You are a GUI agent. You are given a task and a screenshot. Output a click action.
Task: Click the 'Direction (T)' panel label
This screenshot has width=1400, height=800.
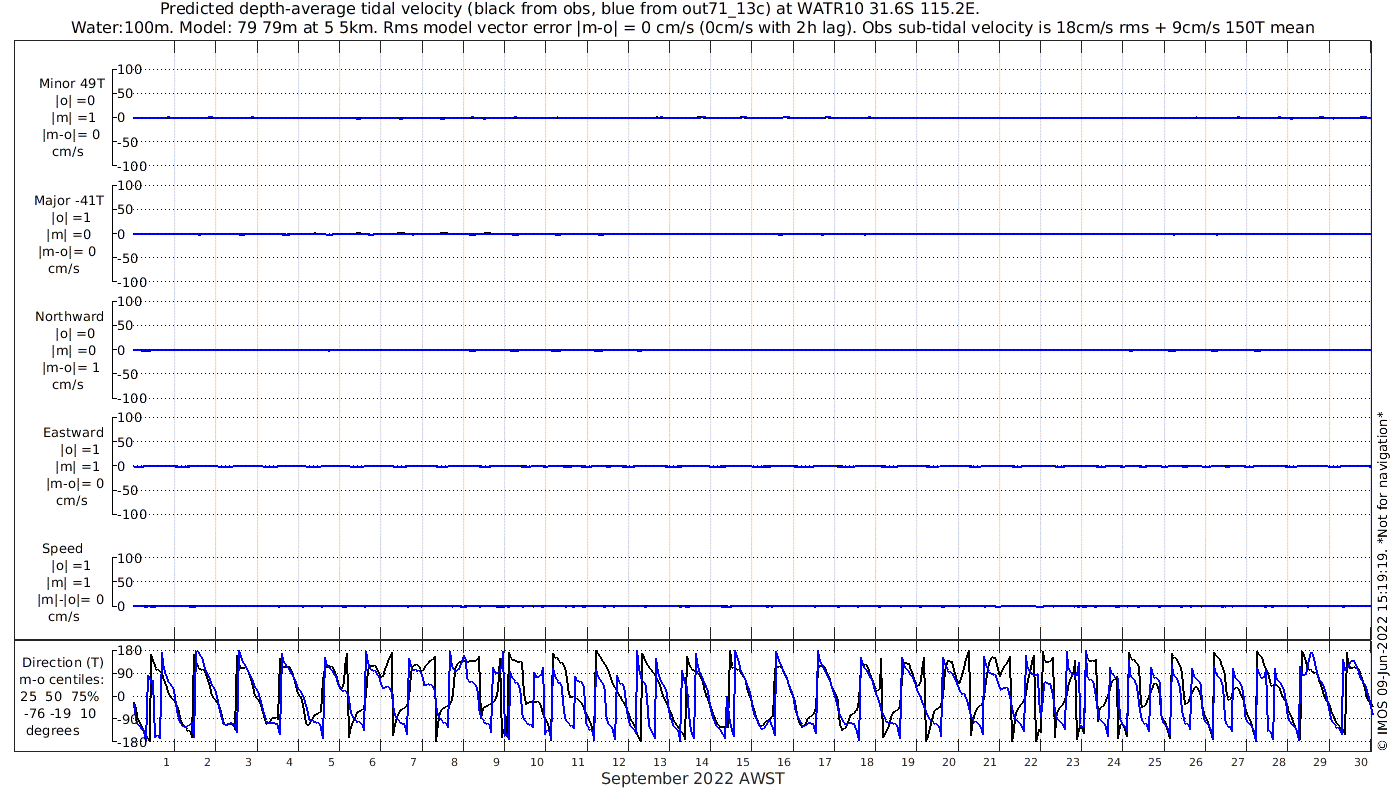[x=62, y=662]
